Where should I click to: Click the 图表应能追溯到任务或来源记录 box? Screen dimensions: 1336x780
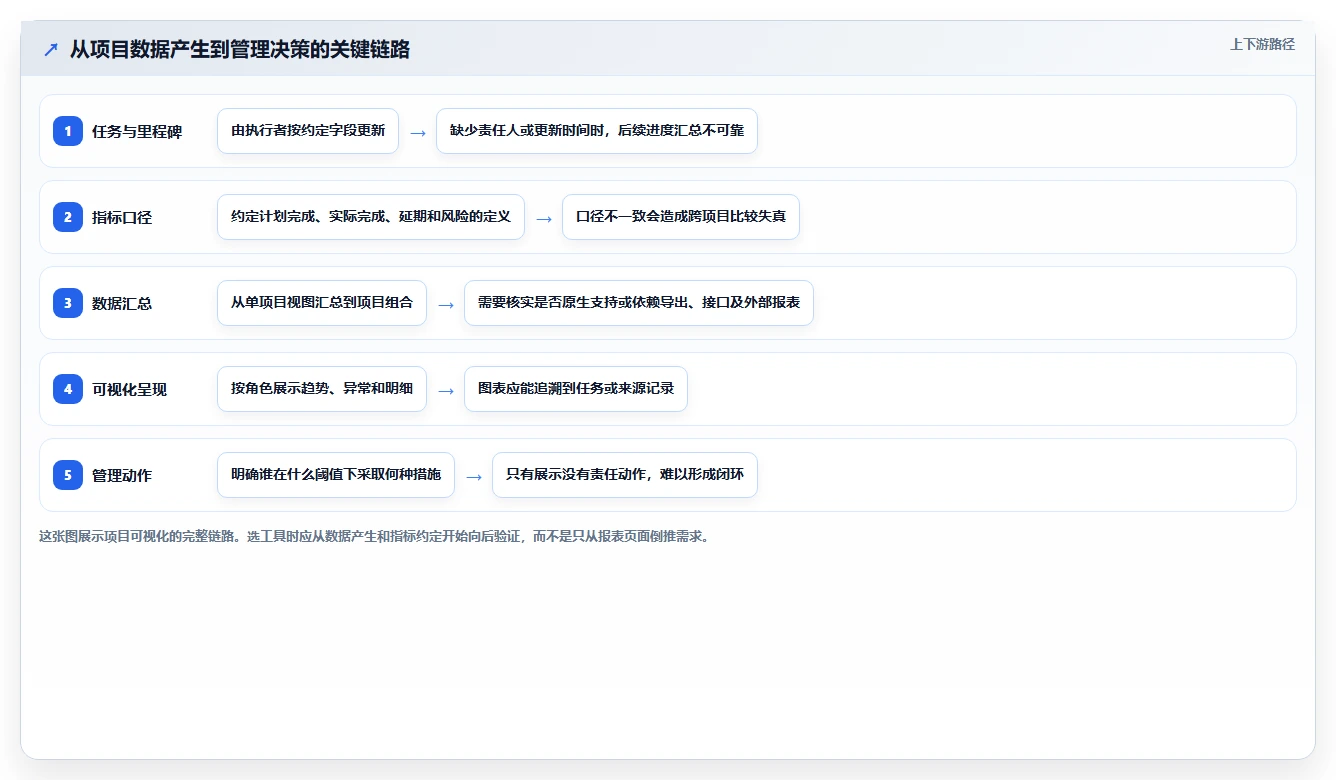click(x=576, y=389)
